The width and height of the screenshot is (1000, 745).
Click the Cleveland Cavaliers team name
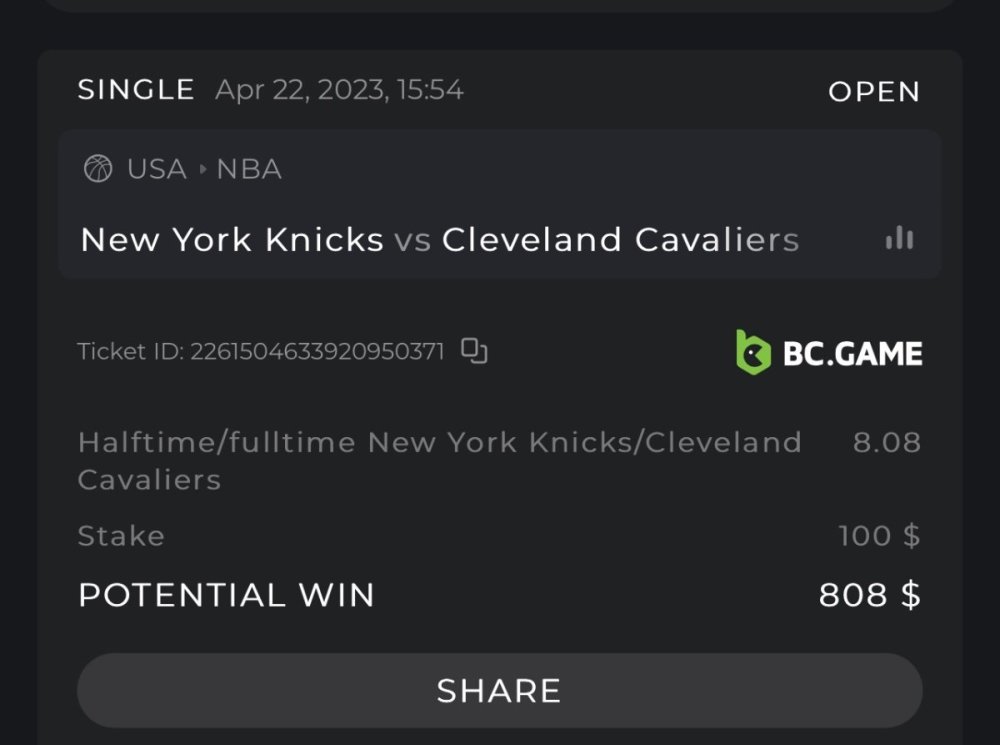[x=620, y=240]
